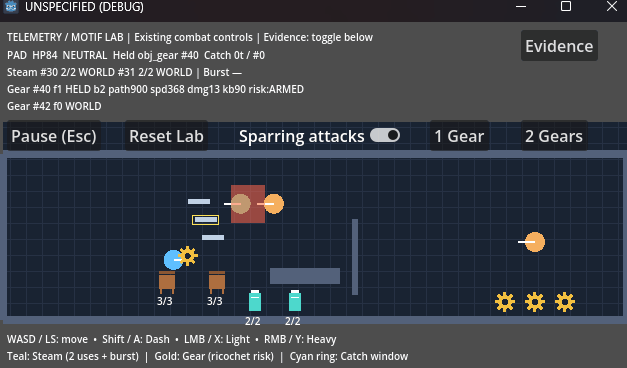
Task: Minimize the UNSPECIFIED (DEBUG) window
Action: pyautogui.click(x=521, y=6)
